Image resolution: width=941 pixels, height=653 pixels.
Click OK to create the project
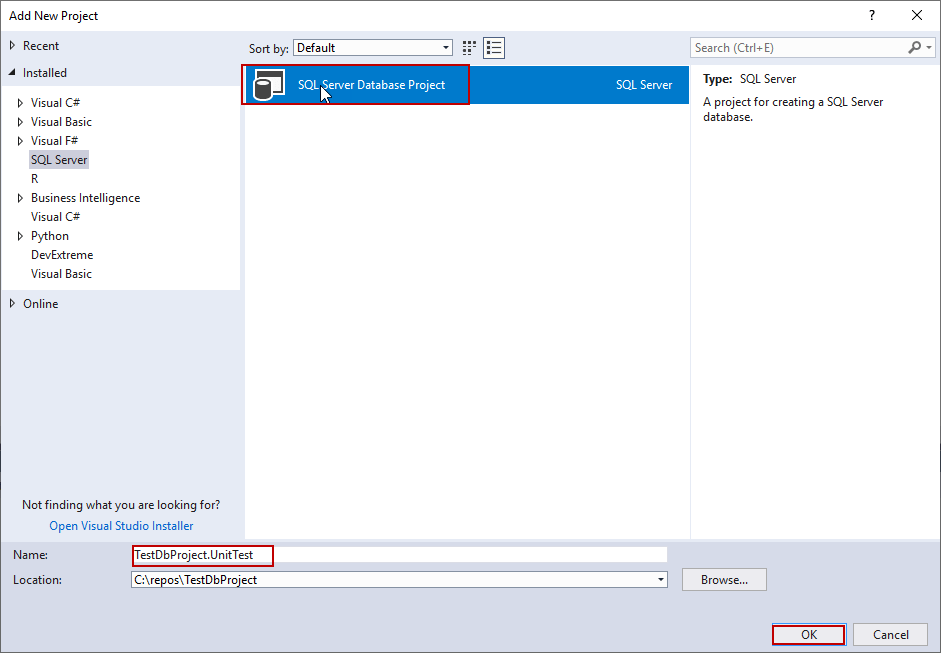point(807,634)
